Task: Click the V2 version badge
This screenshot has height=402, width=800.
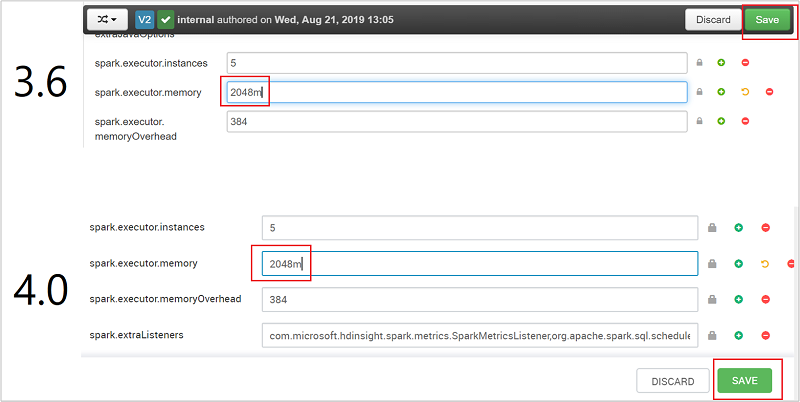Action: 145,20
